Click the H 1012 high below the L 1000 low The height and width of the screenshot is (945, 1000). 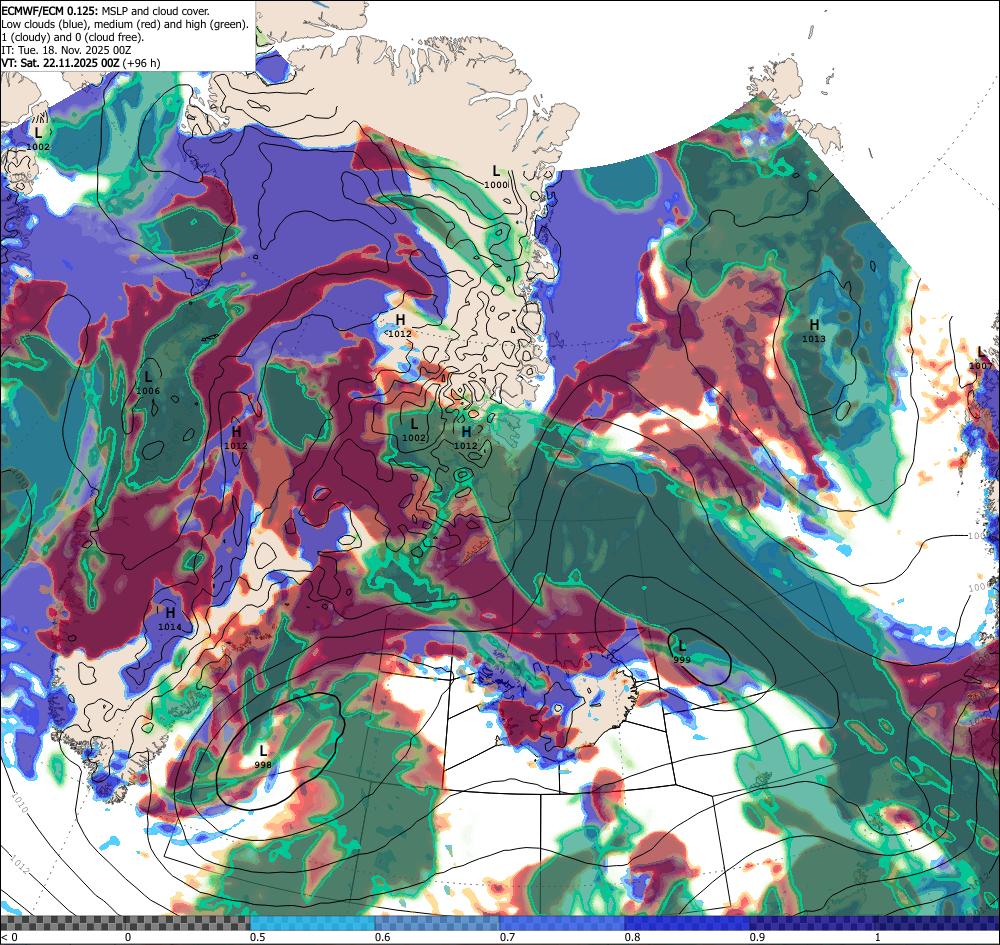coord(400,326)
